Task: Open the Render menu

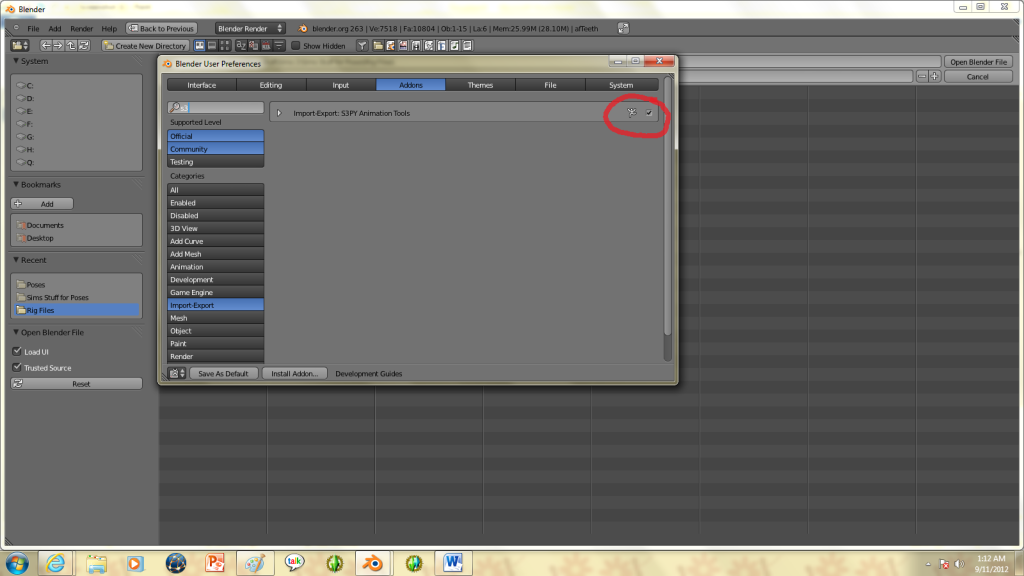Action: (x=82, y=29)
